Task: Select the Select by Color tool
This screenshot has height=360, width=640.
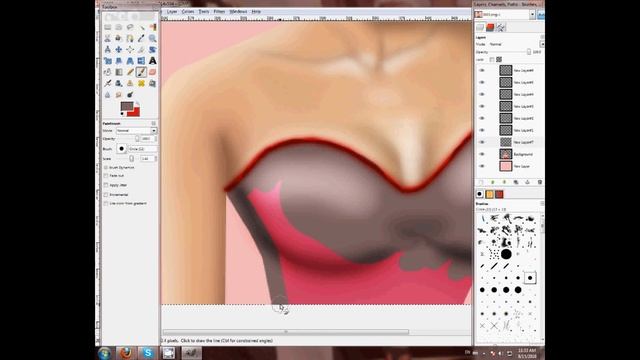Action: point(153,27)
